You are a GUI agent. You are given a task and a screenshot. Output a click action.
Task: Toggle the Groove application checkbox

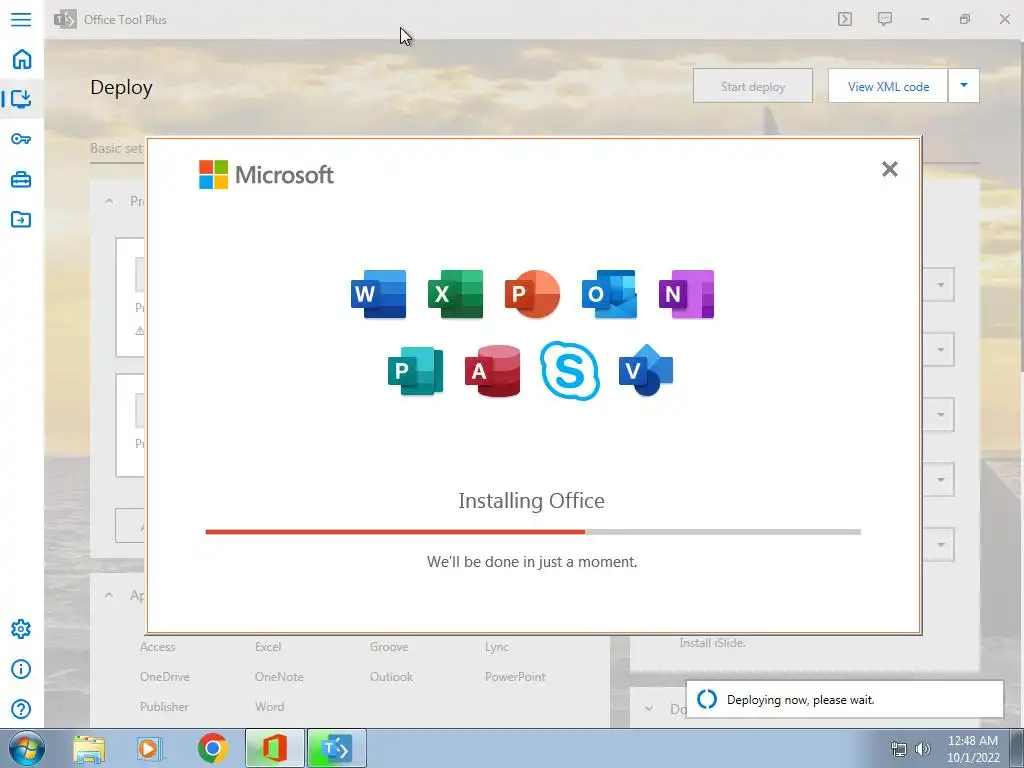click(x=389, y=647)
